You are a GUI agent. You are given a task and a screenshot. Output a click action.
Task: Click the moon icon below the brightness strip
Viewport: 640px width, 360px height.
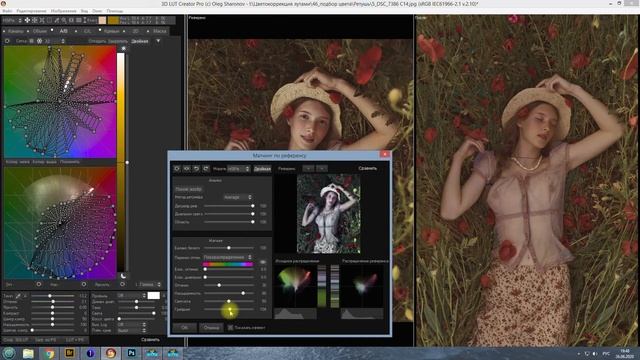[x=123, y=276]
